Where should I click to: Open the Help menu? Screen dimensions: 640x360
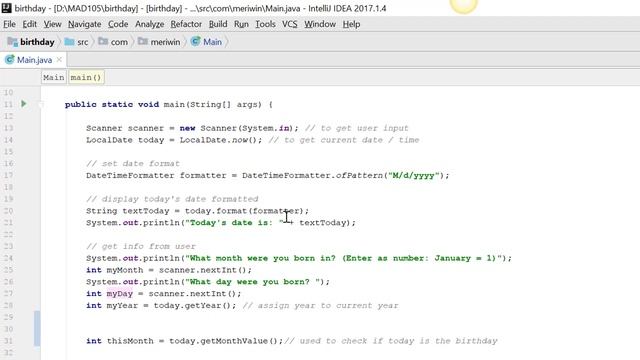(x=351, y=24)
